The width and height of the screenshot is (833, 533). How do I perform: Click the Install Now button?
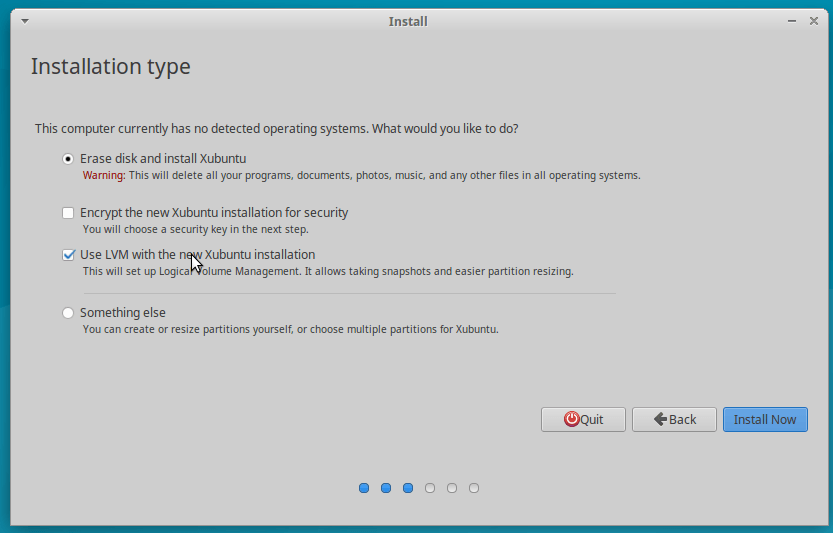pos(765,419)
